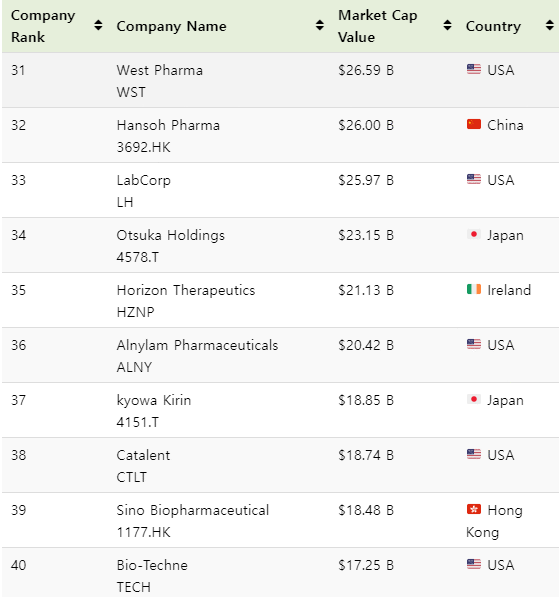The width and height of the screenshot is (559, 597).
Task: Select Horizon Therapeutics company name
Action: click(186, 291)
